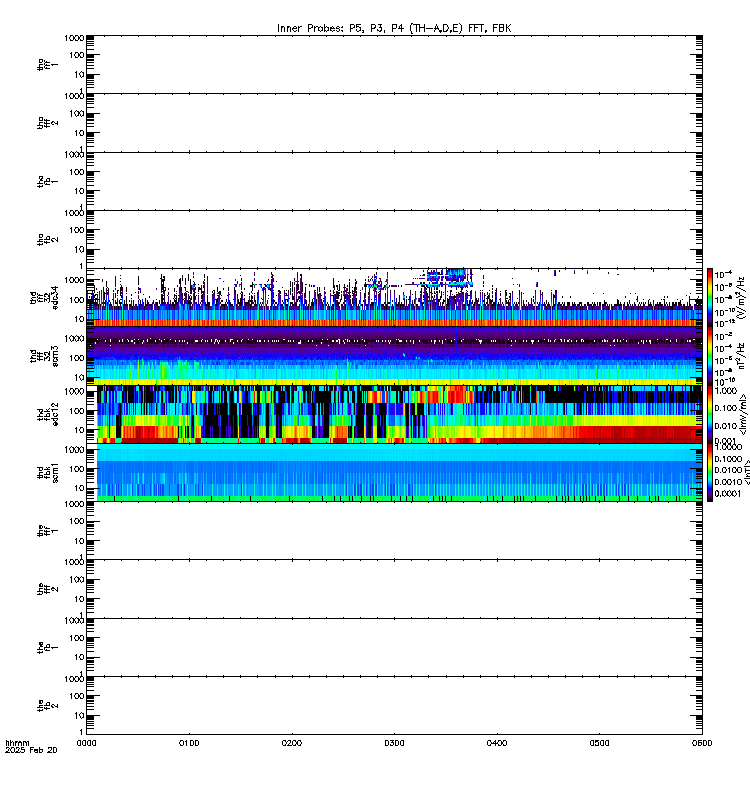Click the thd scm3 FFT spectrogram panel
The image size is (750, 800).
394,356
